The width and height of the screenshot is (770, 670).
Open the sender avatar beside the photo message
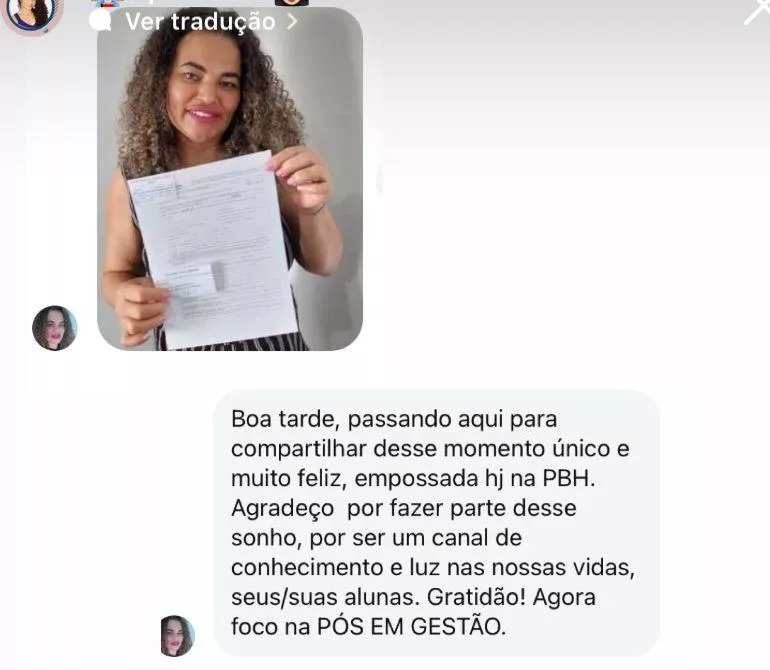[55, 328]
